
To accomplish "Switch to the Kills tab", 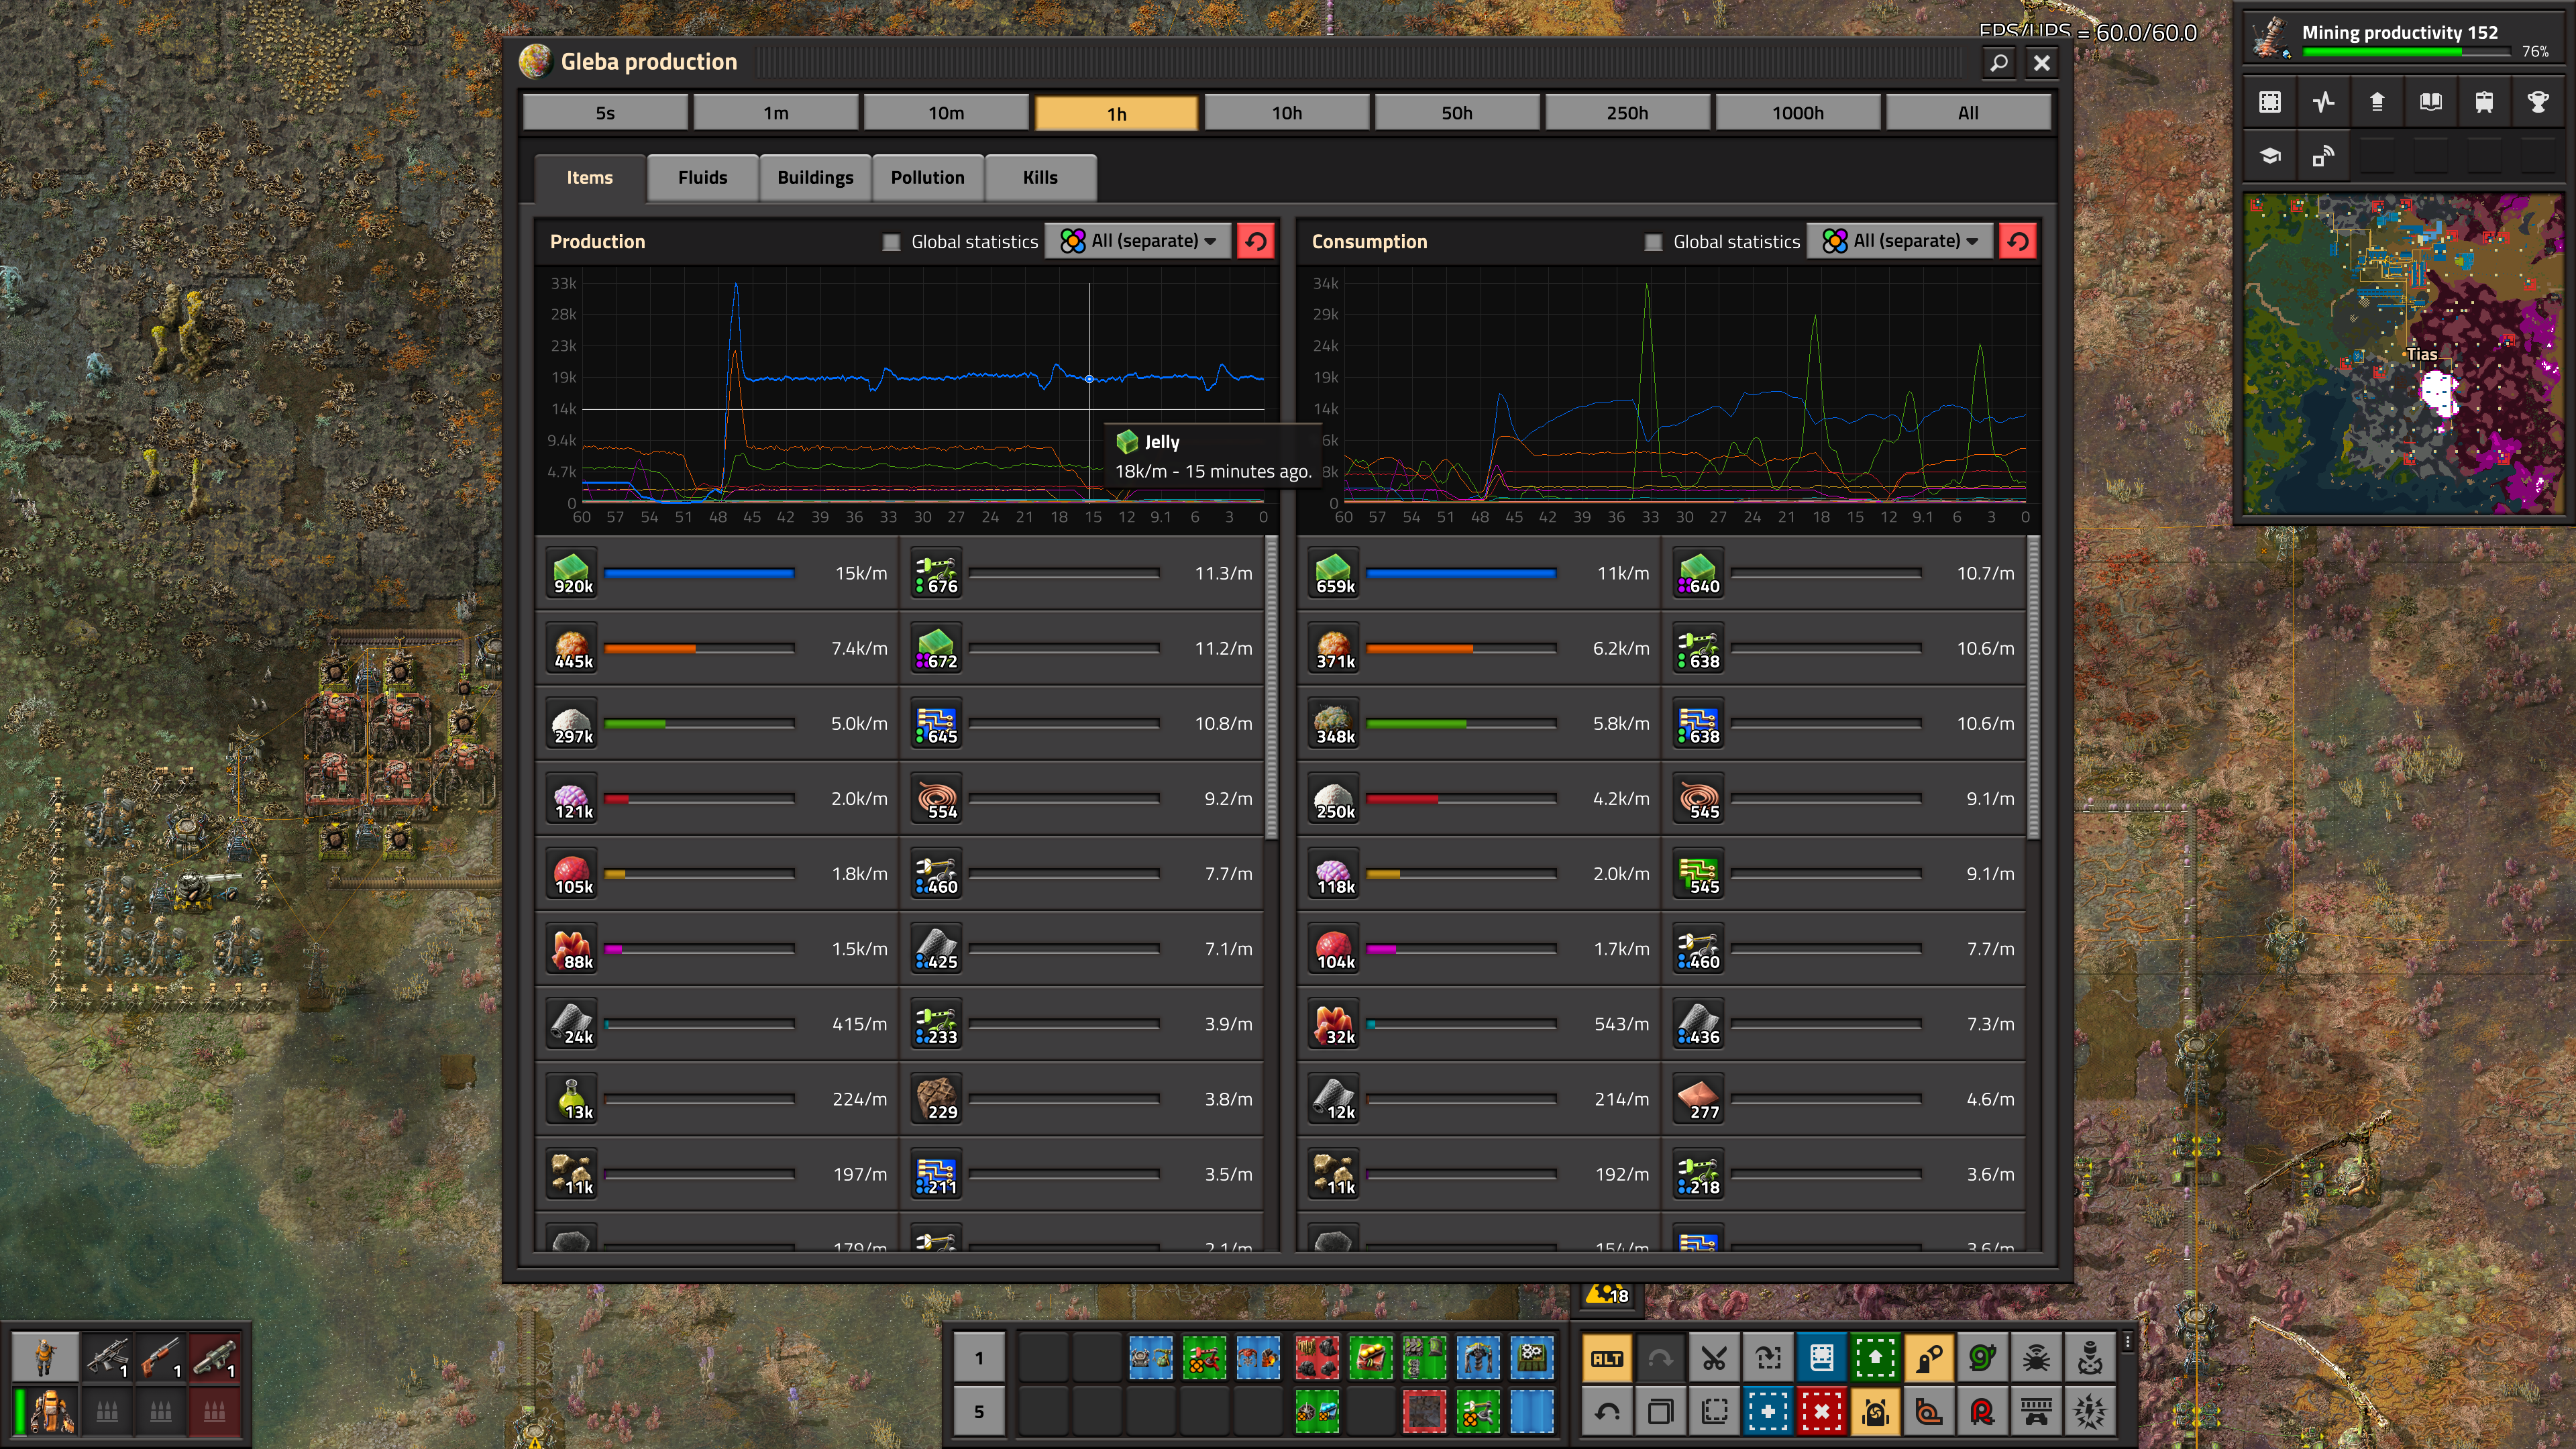I will pyautogui.click(x=1040, y=178).
